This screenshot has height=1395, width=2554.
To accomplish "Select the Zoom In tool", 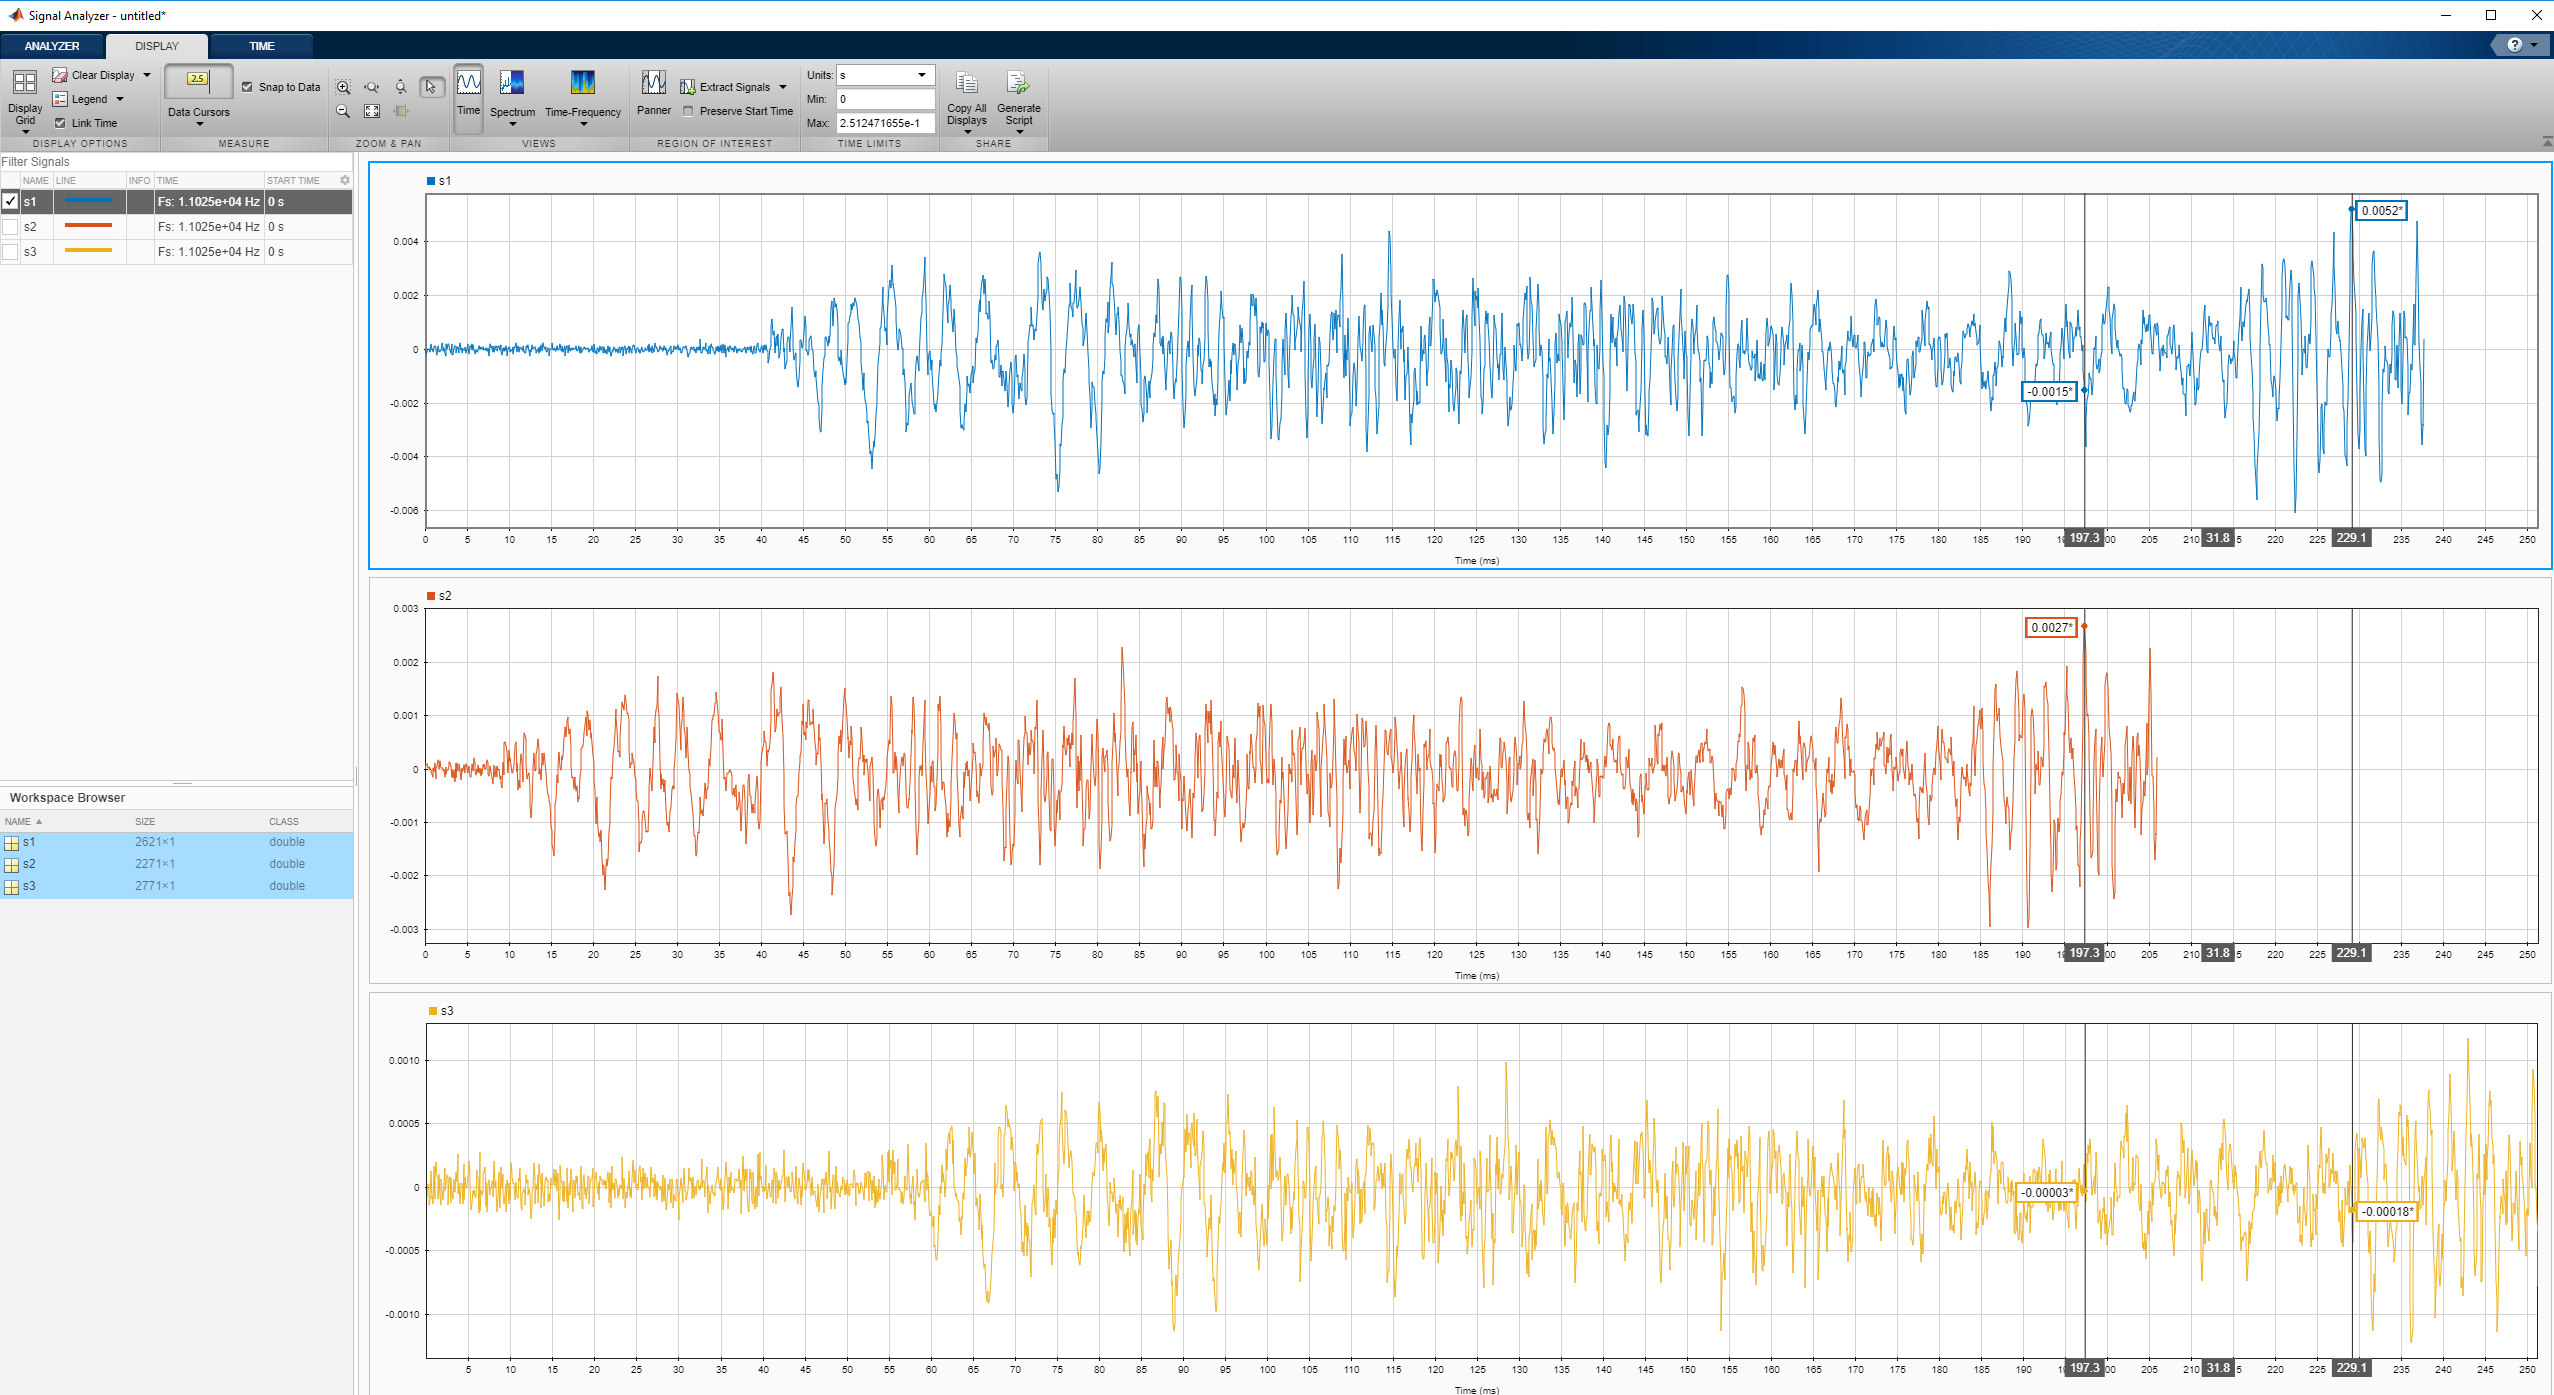I will click(343, 87).
